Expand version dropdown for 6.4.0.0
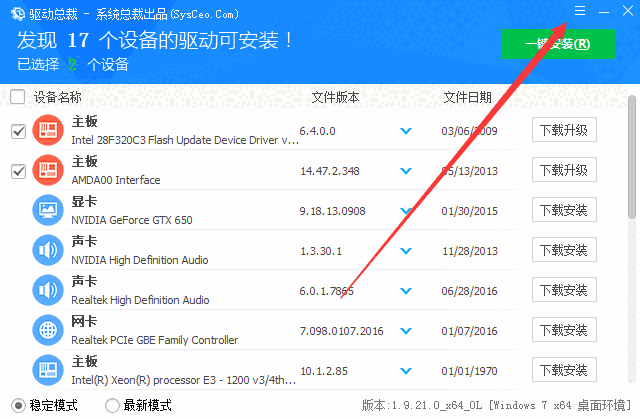640x419 pixels. point(406,131)
